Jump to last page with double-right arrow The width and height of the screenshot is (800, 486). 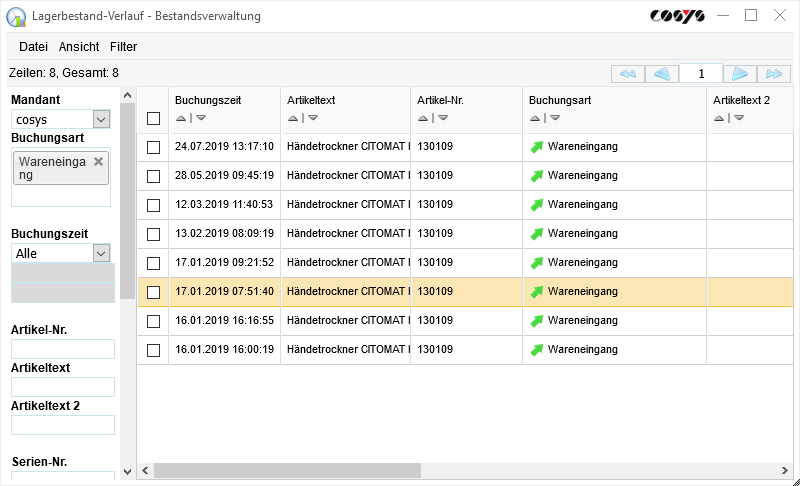(x=773, y=74)
